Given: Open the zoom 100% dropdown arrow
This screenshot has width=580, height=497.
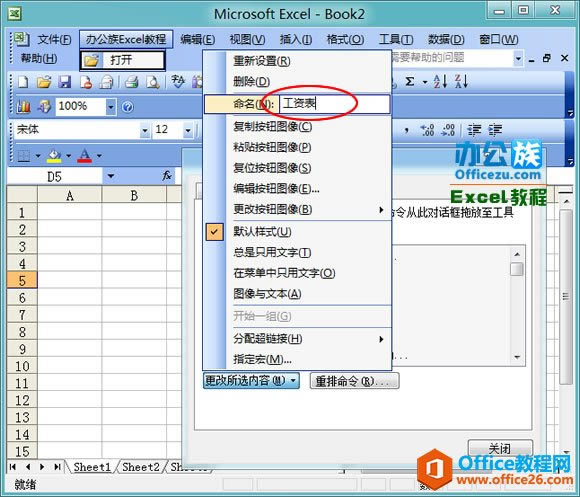Looking at the screenshot, I should pyautogui.click(x=111, y=107).
